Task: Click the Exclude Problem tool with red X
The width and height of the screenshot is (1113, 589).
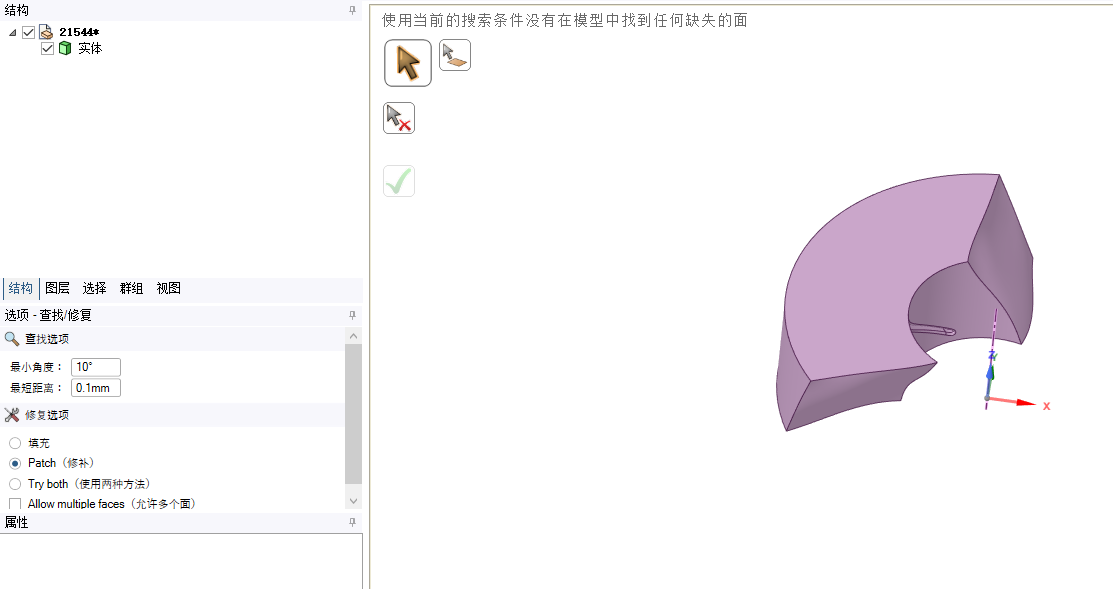Action: coord(399,118)
